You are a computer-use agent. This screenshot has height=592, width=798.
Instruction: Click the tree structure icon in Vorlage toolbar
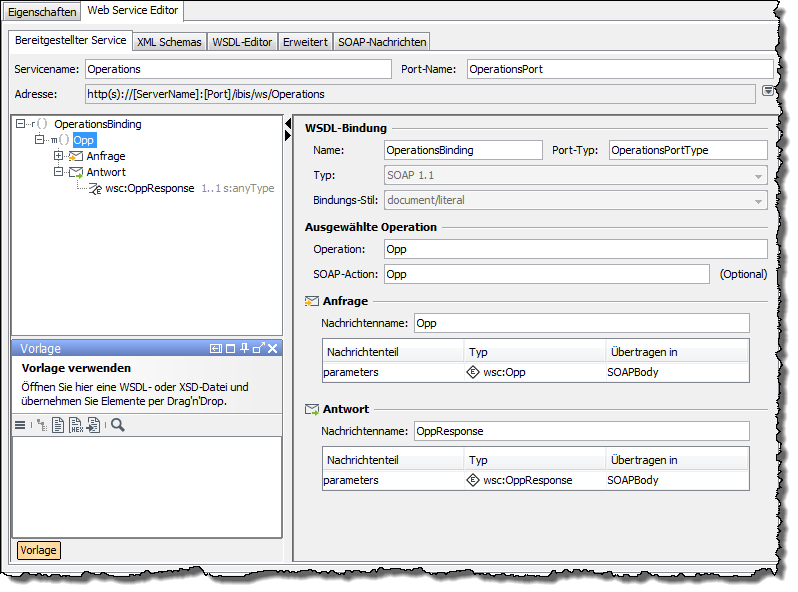pyautogui.click(x=41, y=425)
